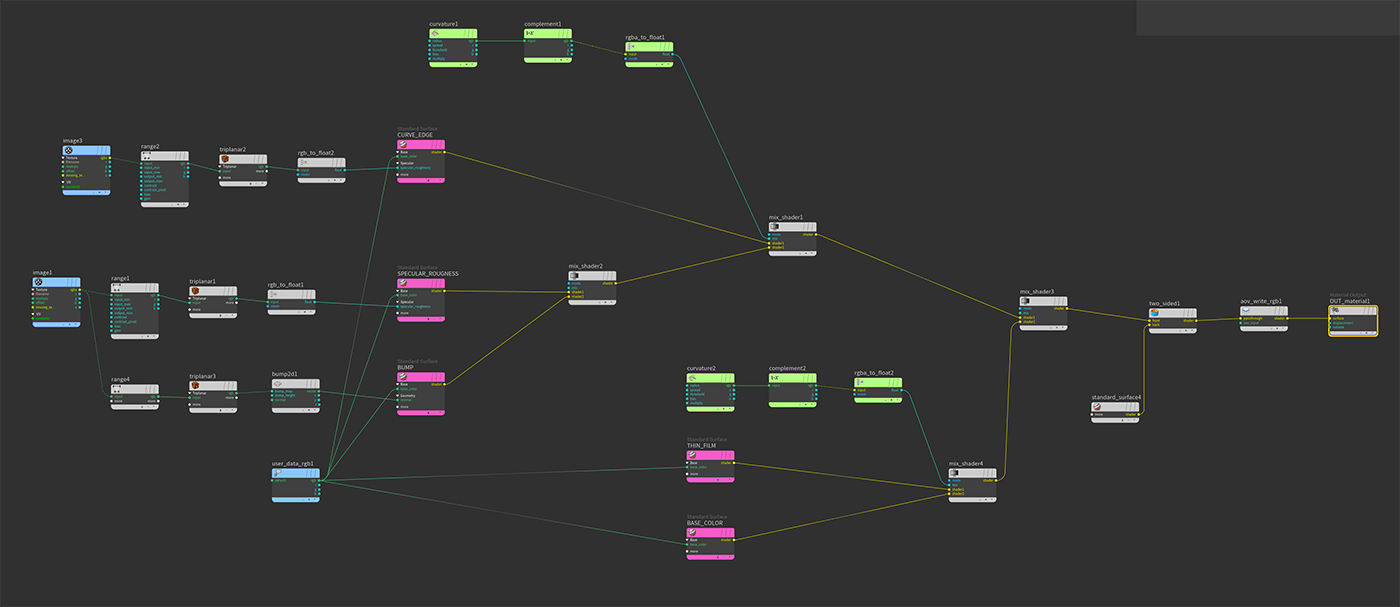
Task: Click the rgb_to_float2 node icon
Action: pos(304,162)
